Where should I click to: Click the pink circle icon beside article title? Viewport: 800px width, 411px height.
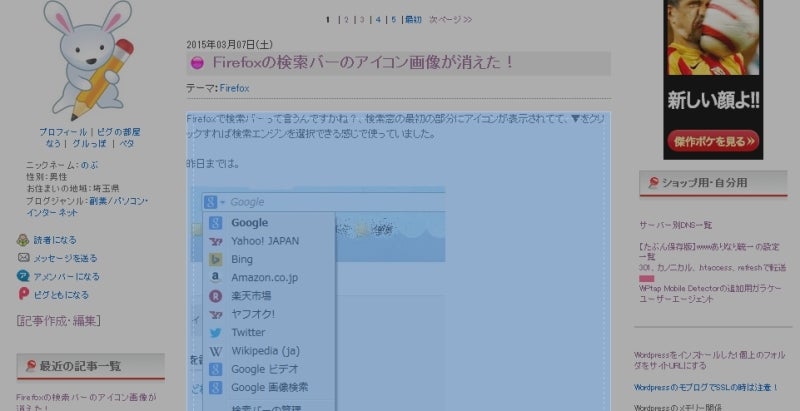click(197, 63)
